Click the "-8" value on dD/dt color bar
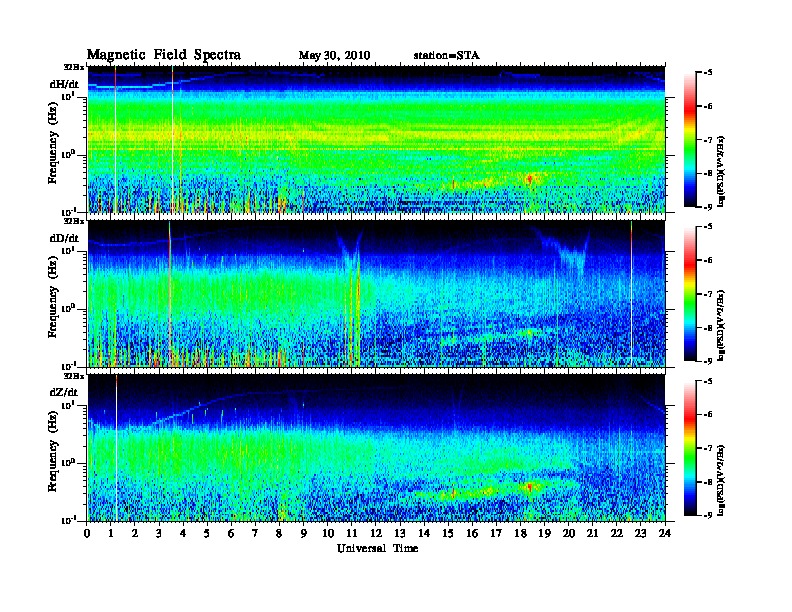792x612 pixels. 708,327
